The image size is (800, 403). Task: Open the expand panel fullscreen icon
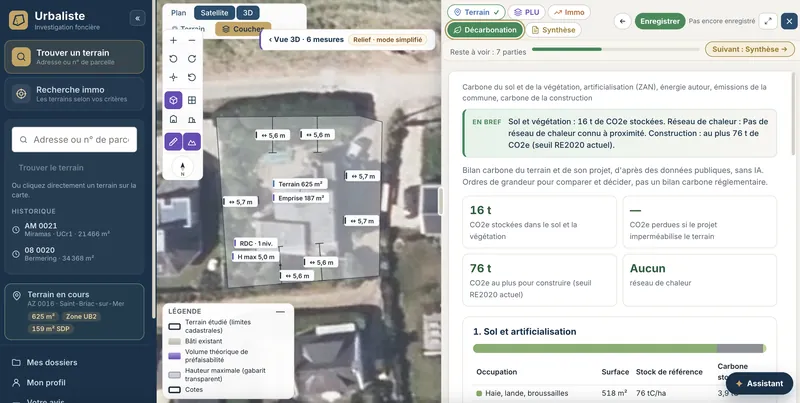(768, 21)
